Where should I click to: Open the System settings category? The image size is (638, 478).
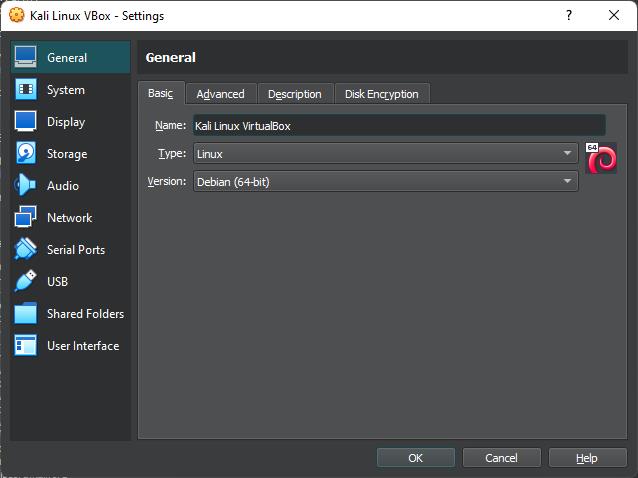pos(70,89)
